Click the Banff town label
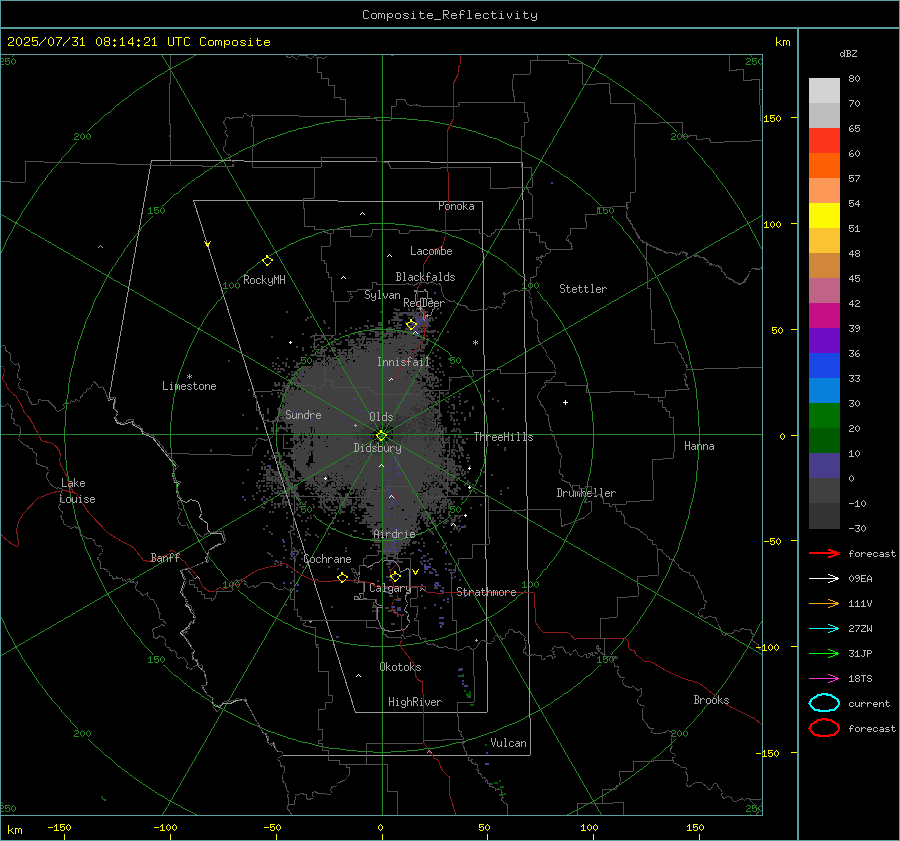 tap(165, 558)
